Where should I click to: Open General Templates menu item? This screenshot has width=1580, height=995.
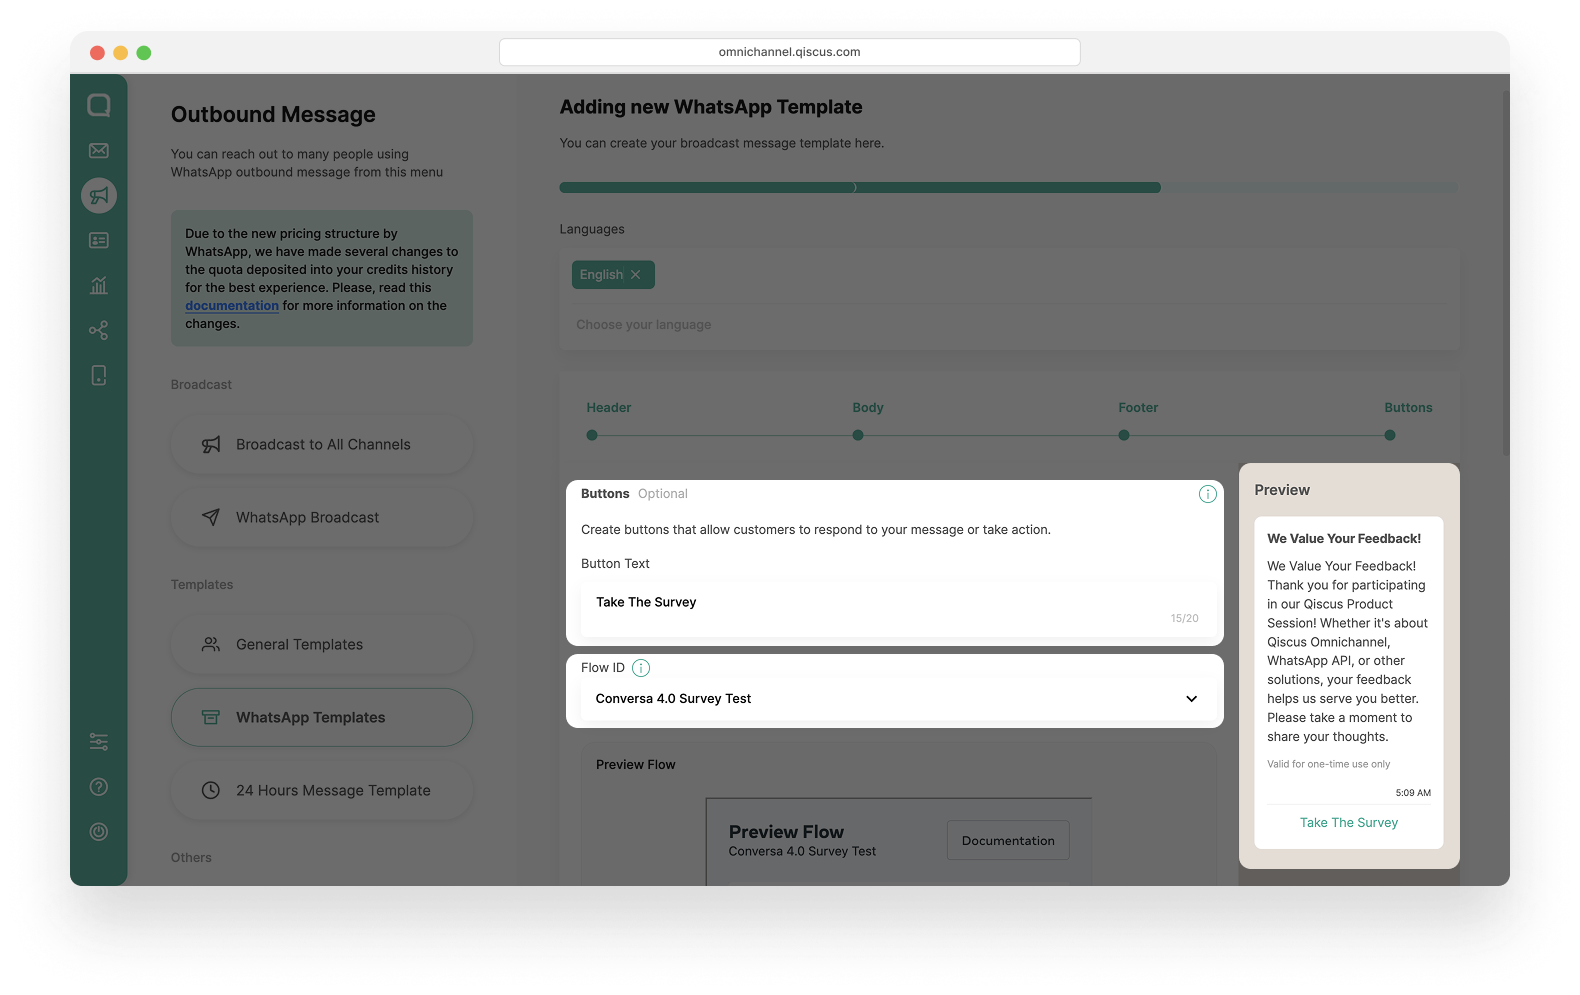(x=322, y=645)
